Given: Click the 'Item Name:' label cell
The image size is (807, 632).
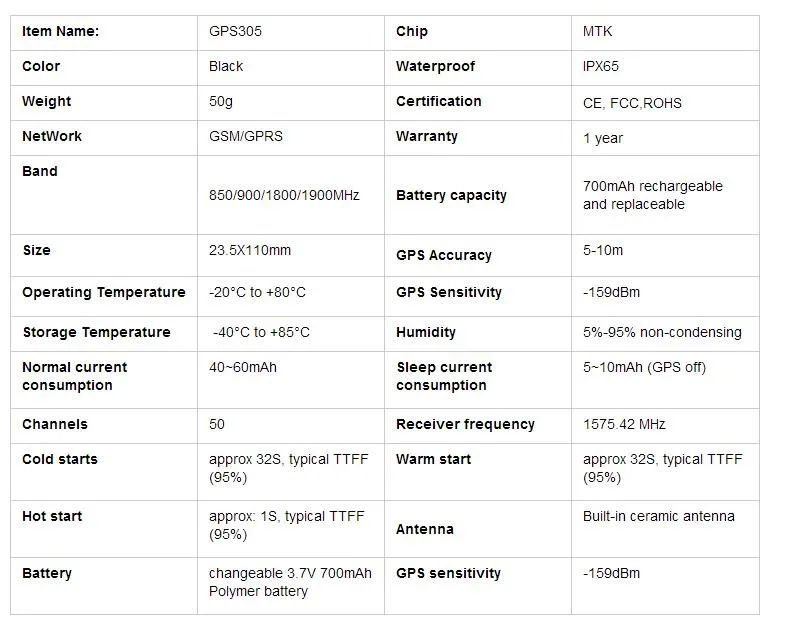Looking at the screenshot, I should [x=60, y=31].
